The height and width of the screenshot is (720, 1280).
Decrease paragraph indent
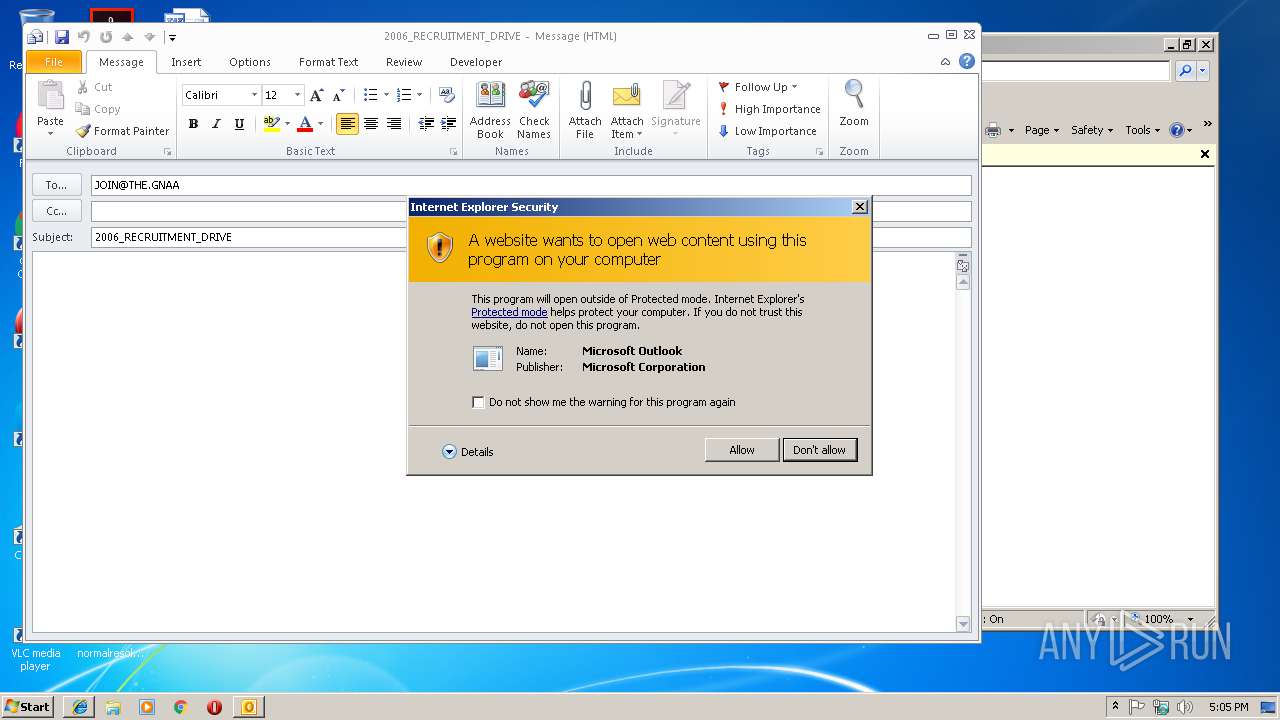(426, 124)
